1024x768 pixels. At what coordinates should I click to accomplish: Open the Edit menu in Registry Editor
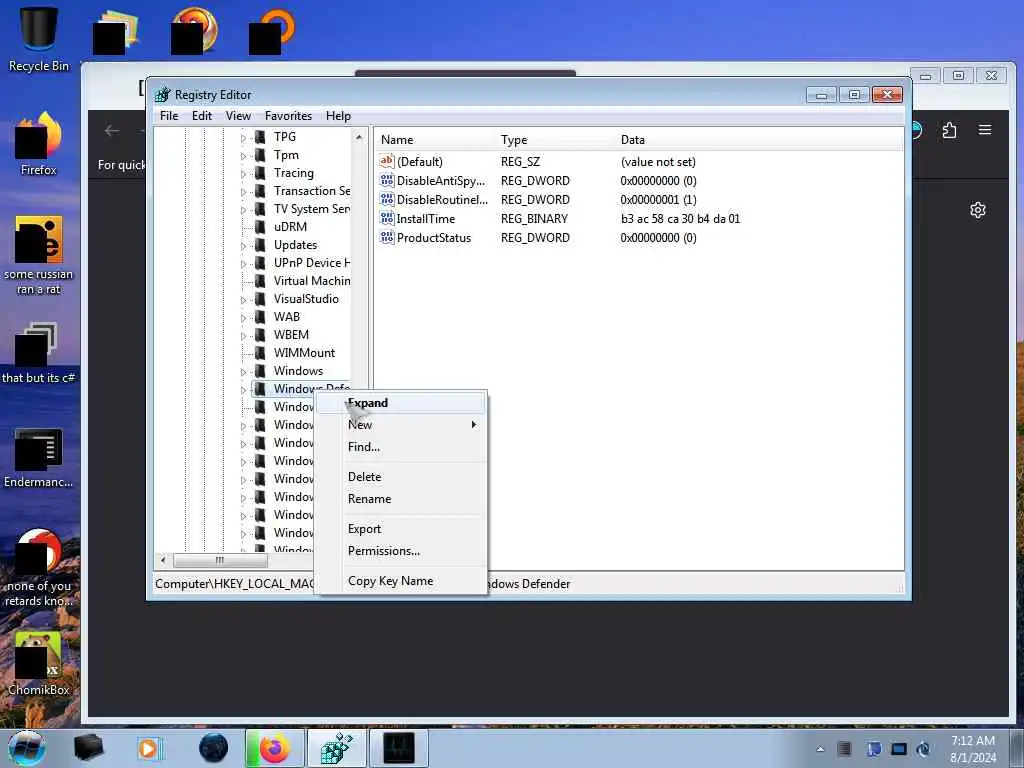click(202, 116)
